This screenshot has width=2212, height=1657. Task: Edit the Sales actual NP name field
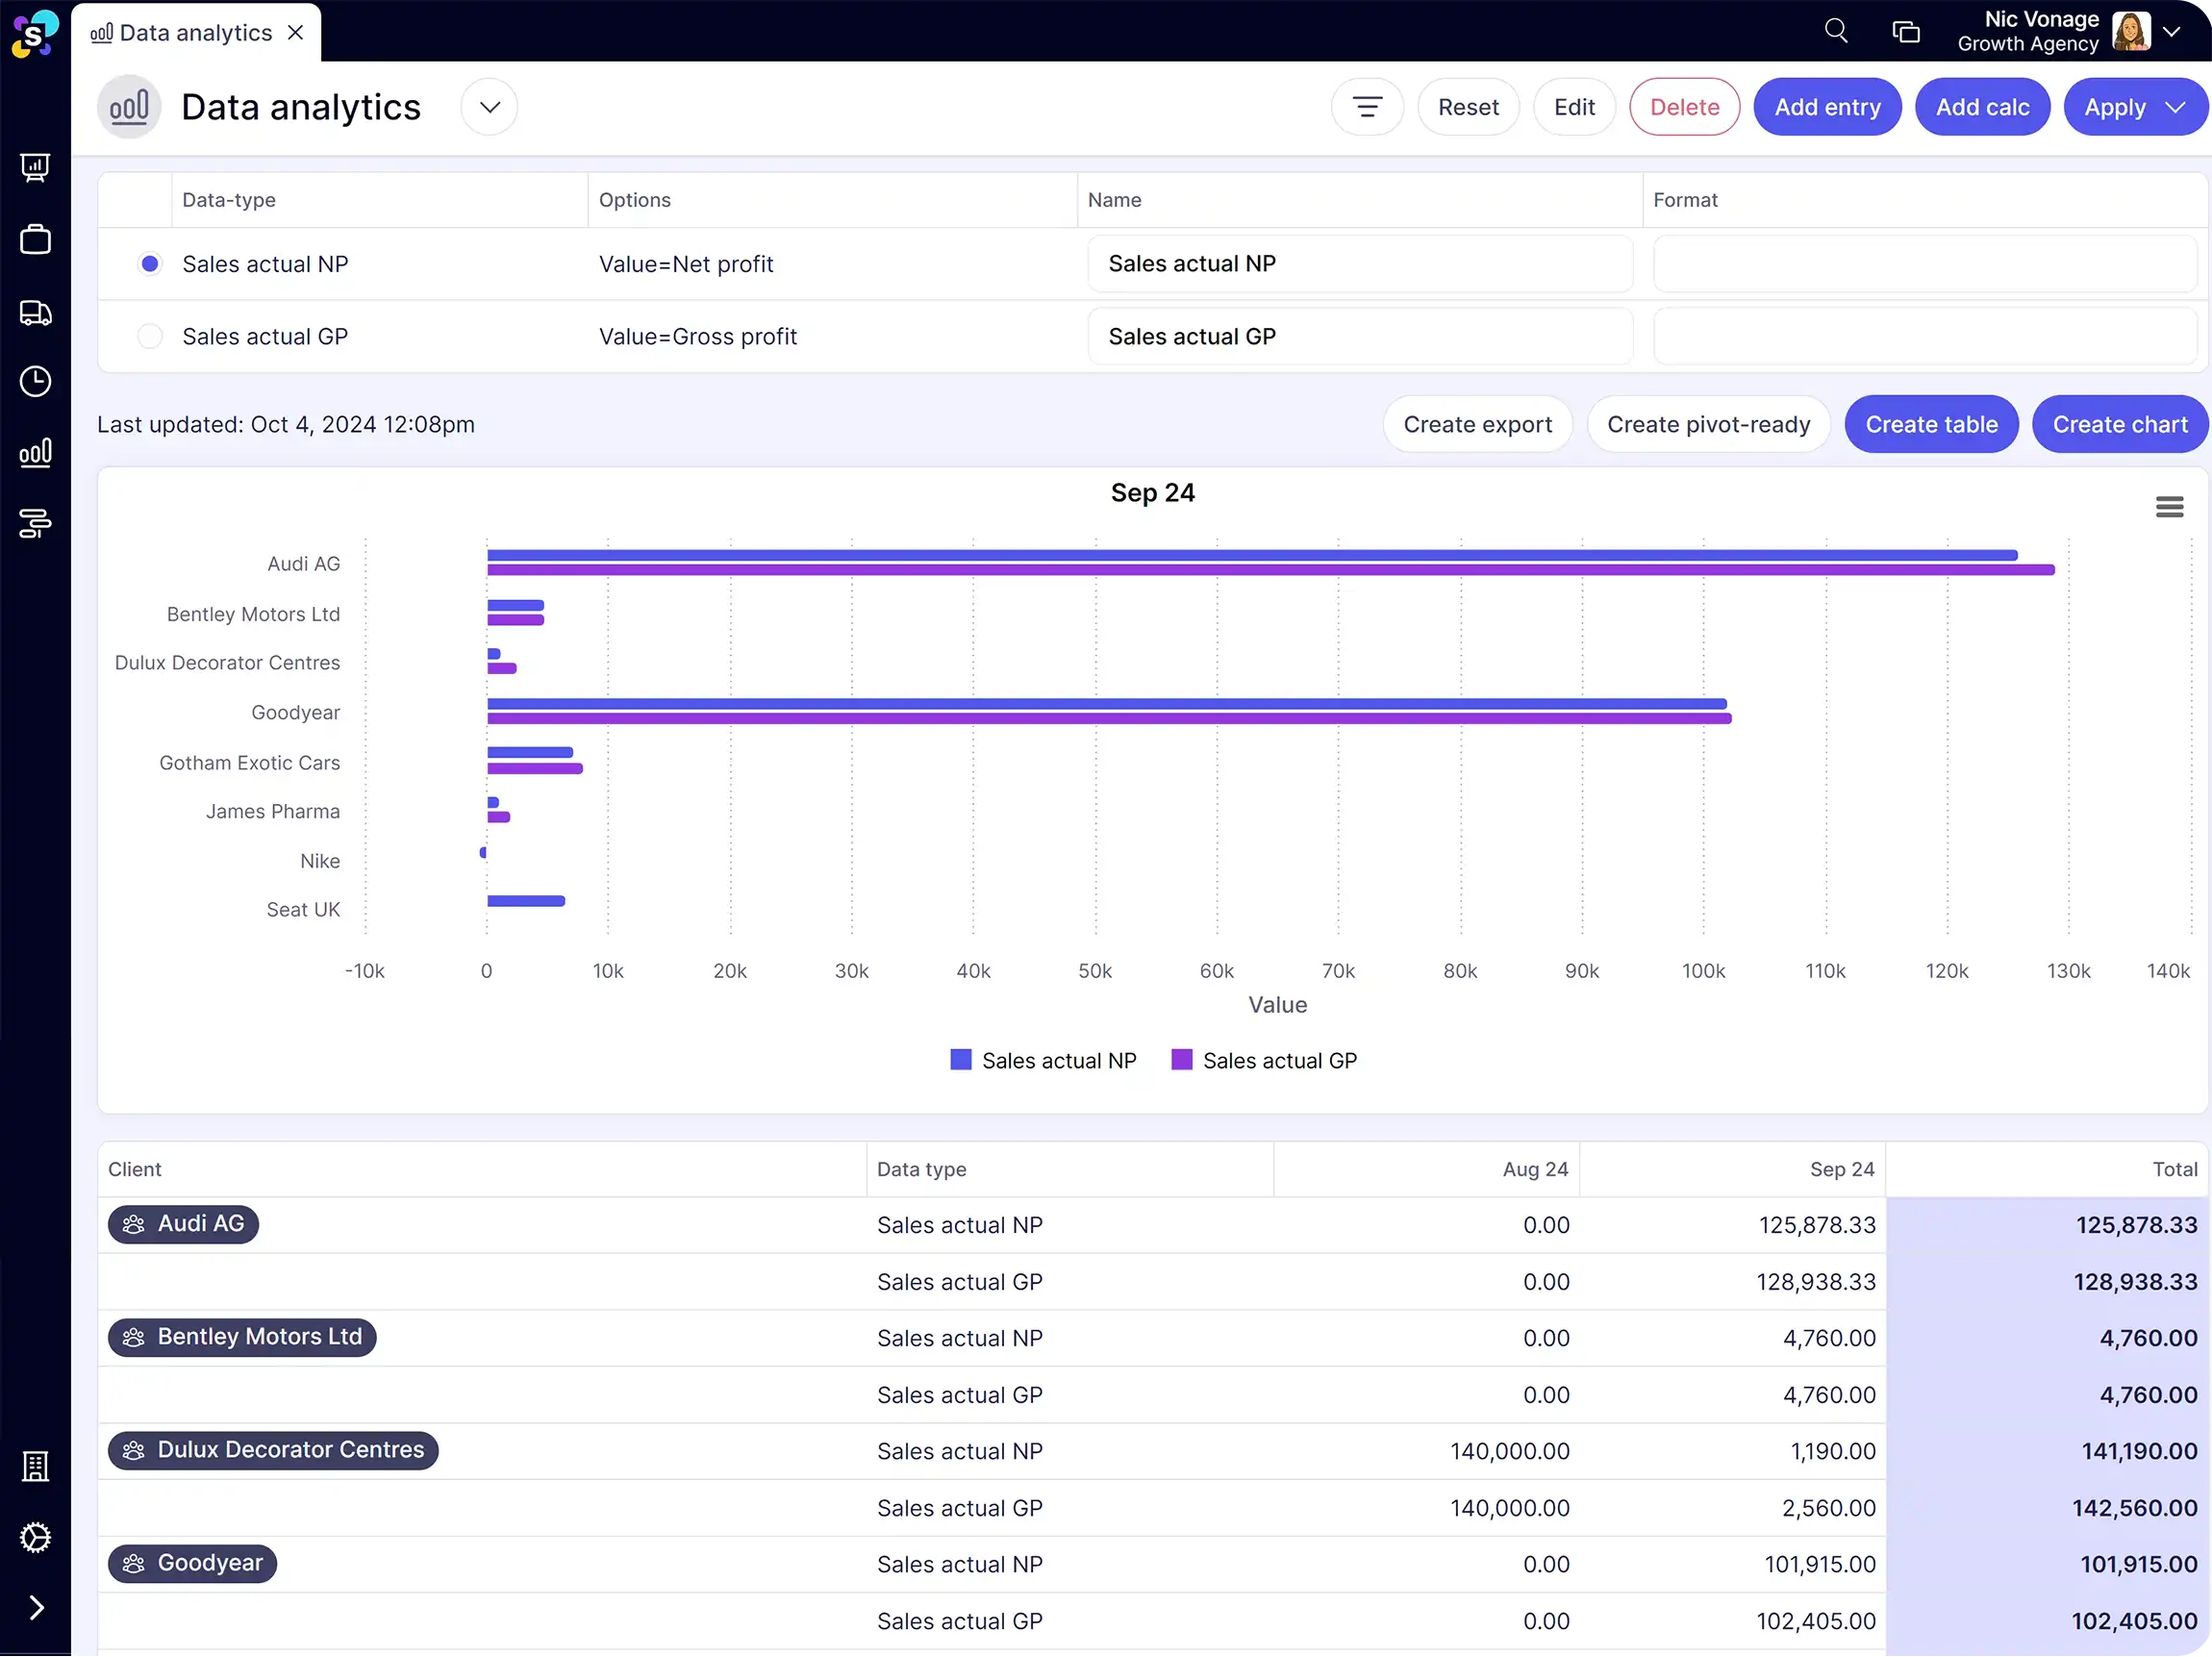click(x=1359, y=264)
